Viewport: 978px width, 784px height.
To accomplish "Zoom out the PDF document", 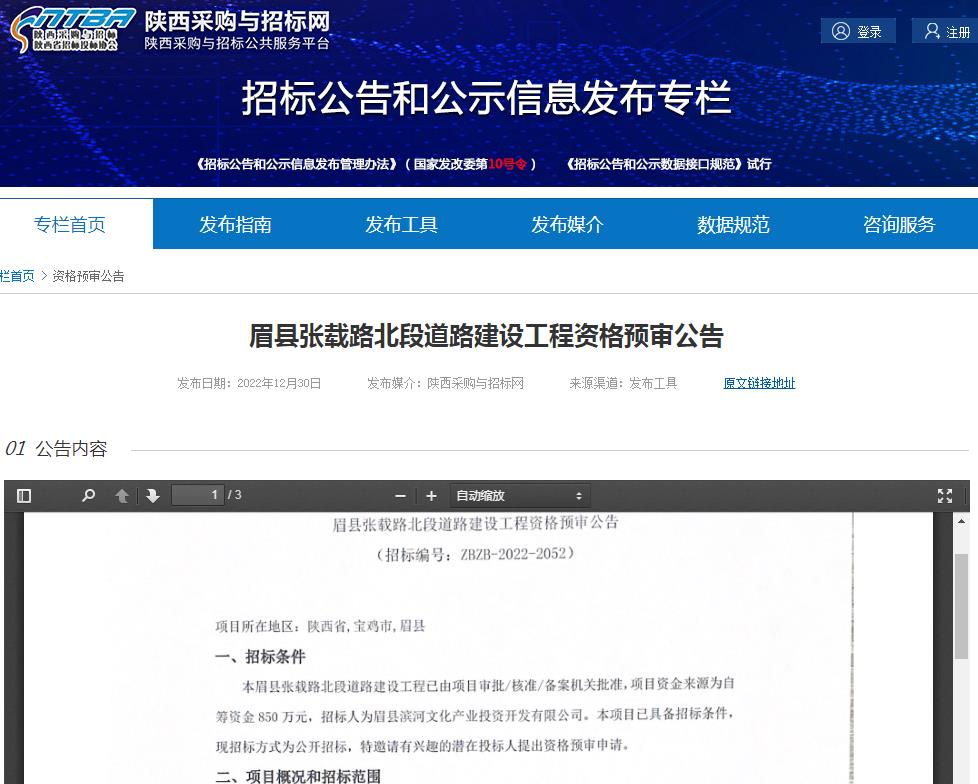I will coord(400,496).
